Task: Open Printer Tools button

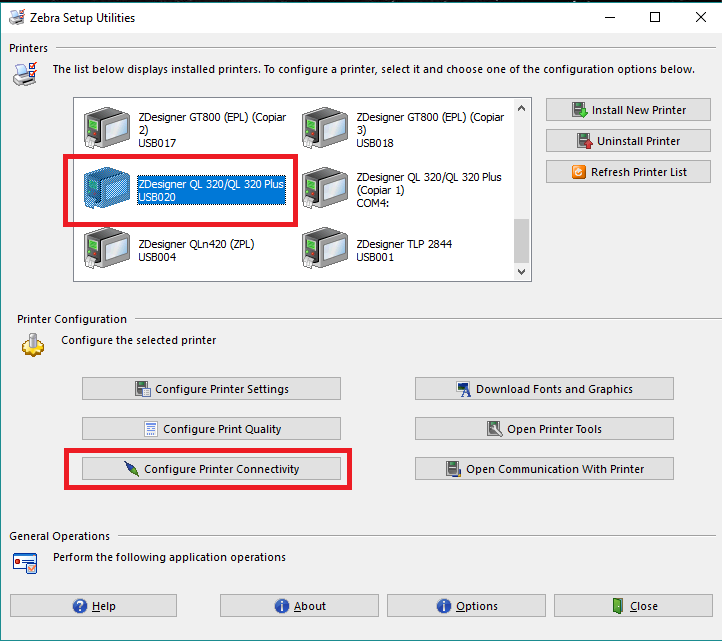Action: 544,429
